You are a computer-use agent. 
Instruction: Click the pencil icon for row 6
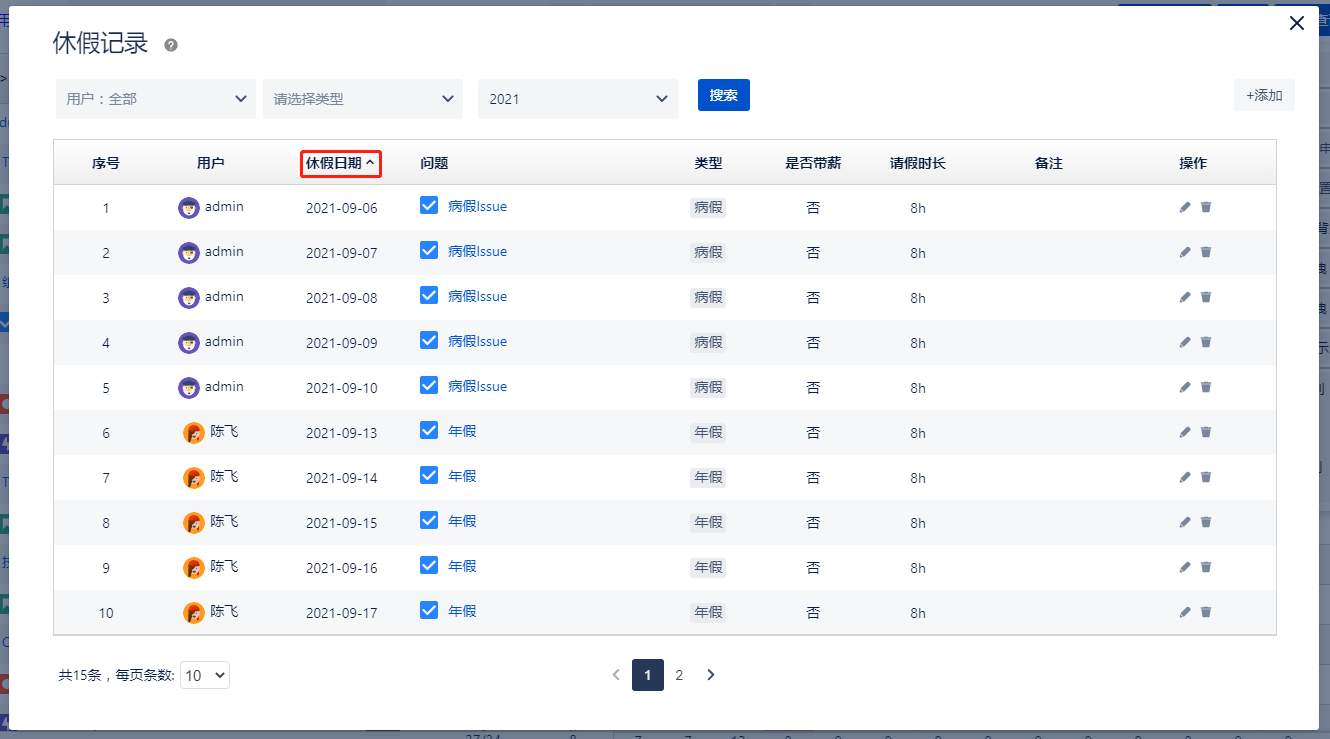pos(1185,432)
